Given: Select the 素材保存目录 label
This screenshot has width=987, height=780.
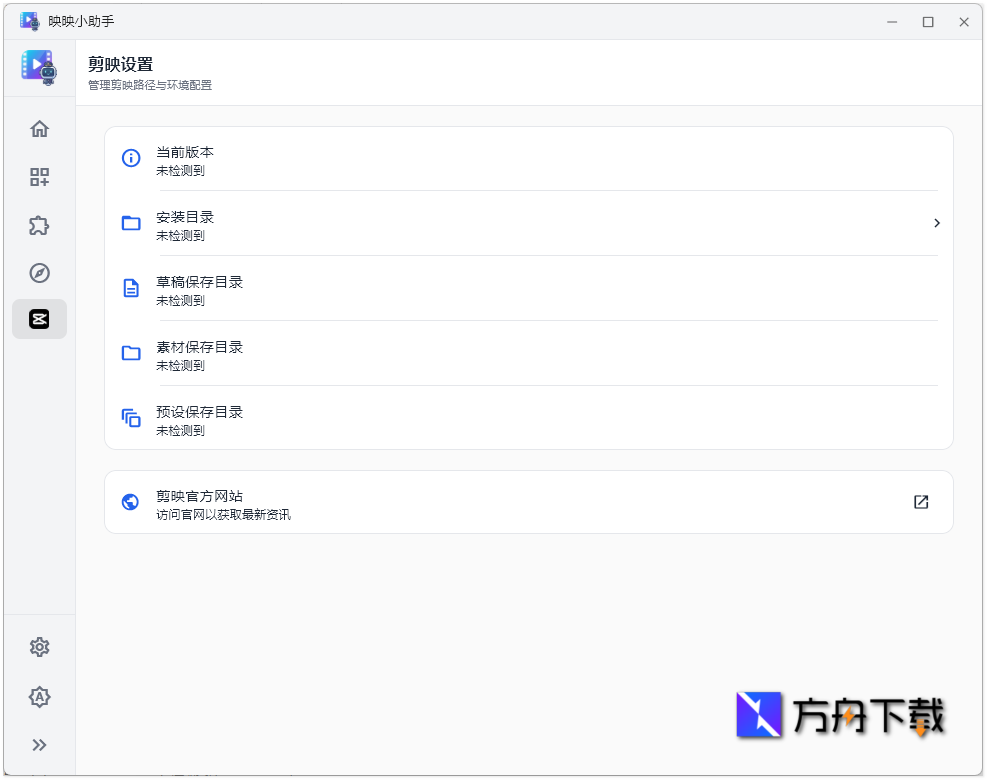Looking at the screenshot, I should 200,347.
